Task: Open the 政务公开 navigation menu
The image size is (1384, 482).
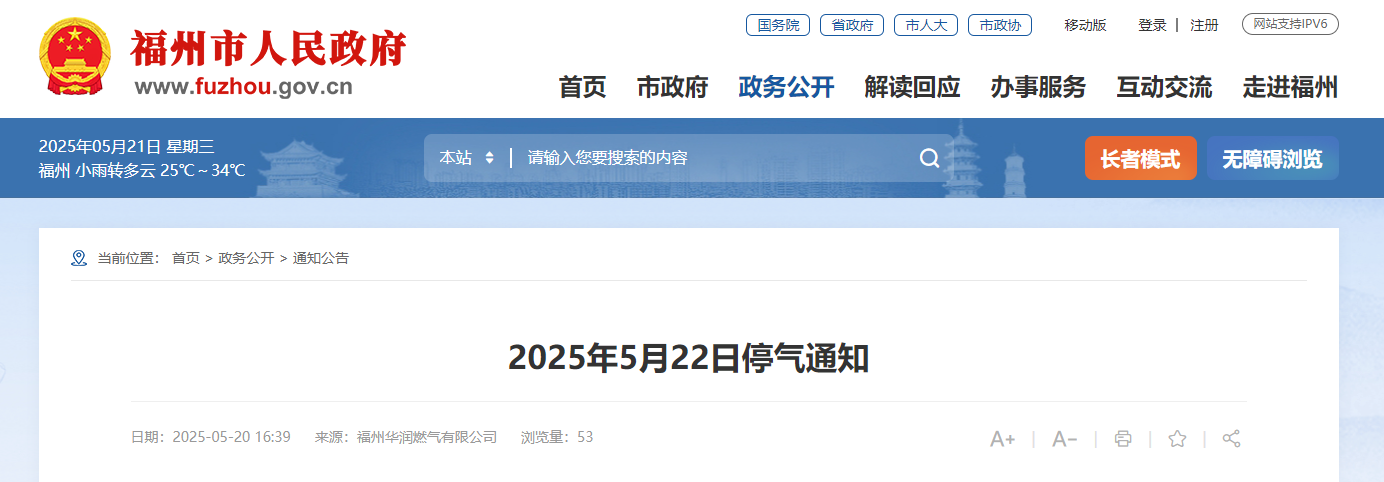Action: (x=786, y=88)
